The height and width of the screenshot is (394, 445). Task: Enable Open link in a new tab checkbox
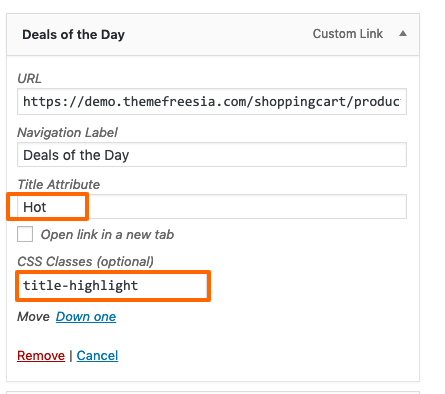tap(25, 234)
